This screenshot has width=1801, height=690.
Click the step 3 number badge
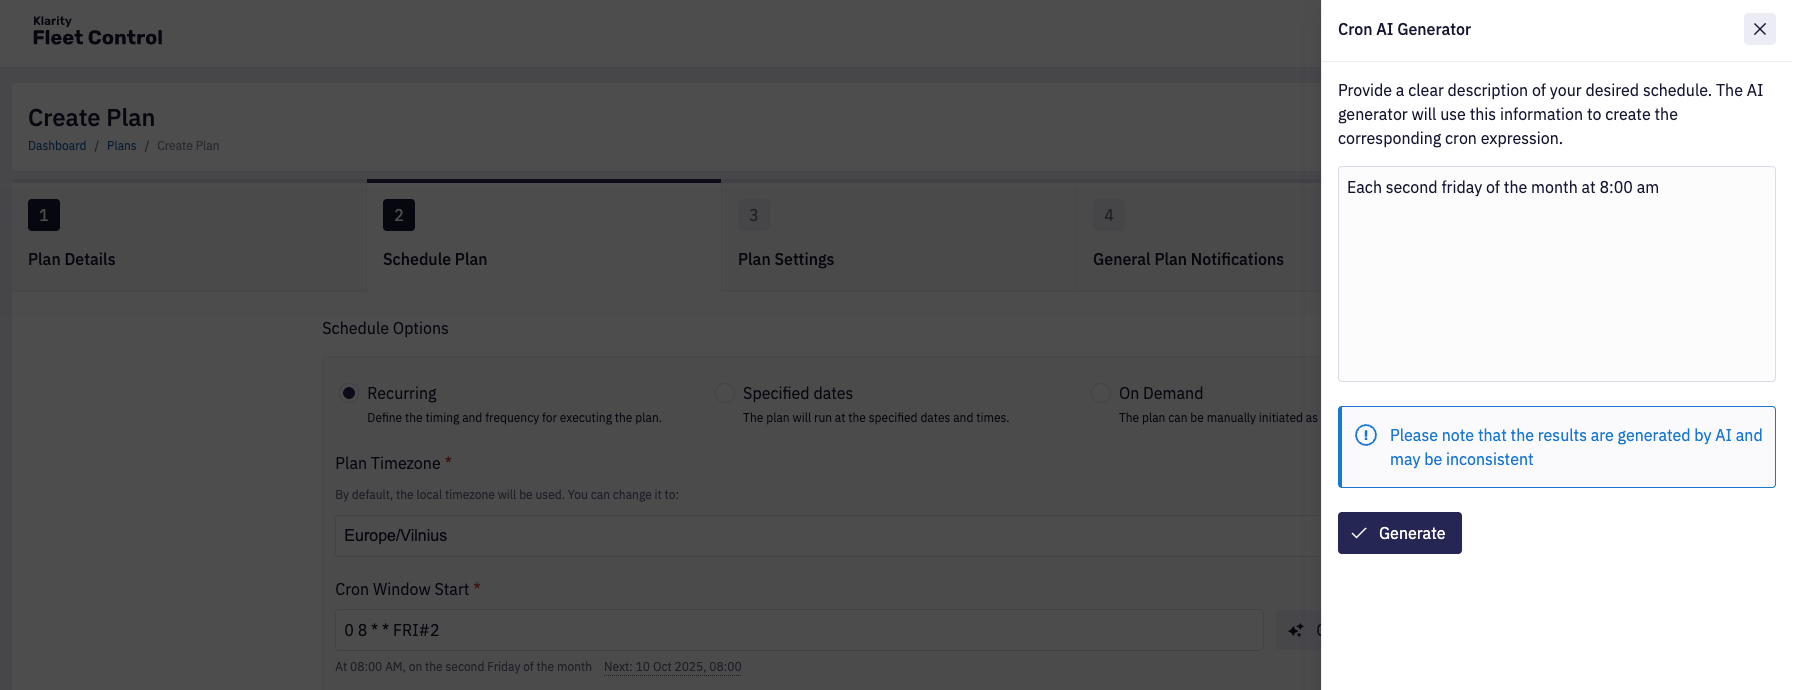pos(754,215)
